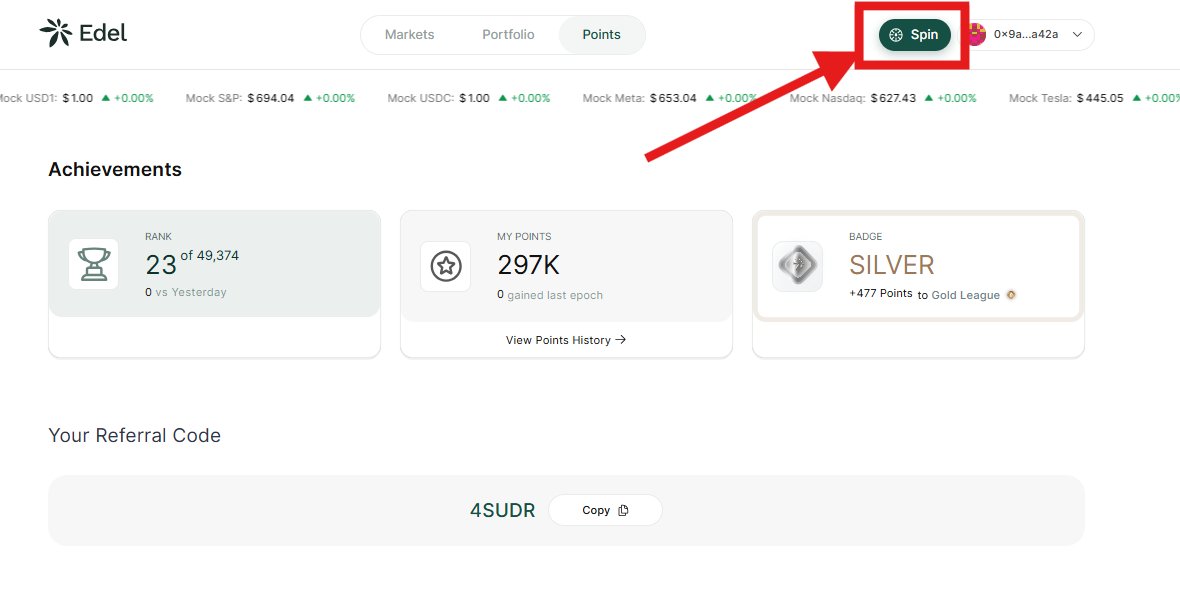Click the Edel logo

pos(84,33)
